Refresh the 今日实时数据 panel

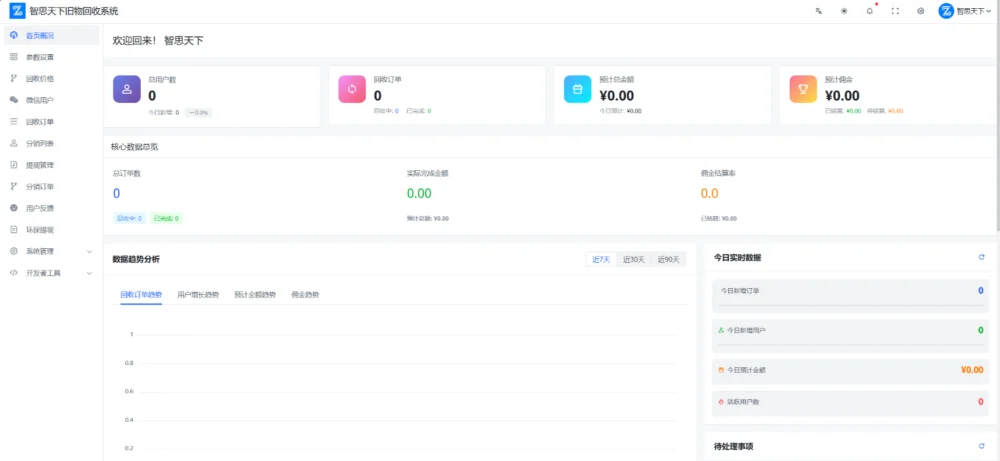[x=982, y=257]
